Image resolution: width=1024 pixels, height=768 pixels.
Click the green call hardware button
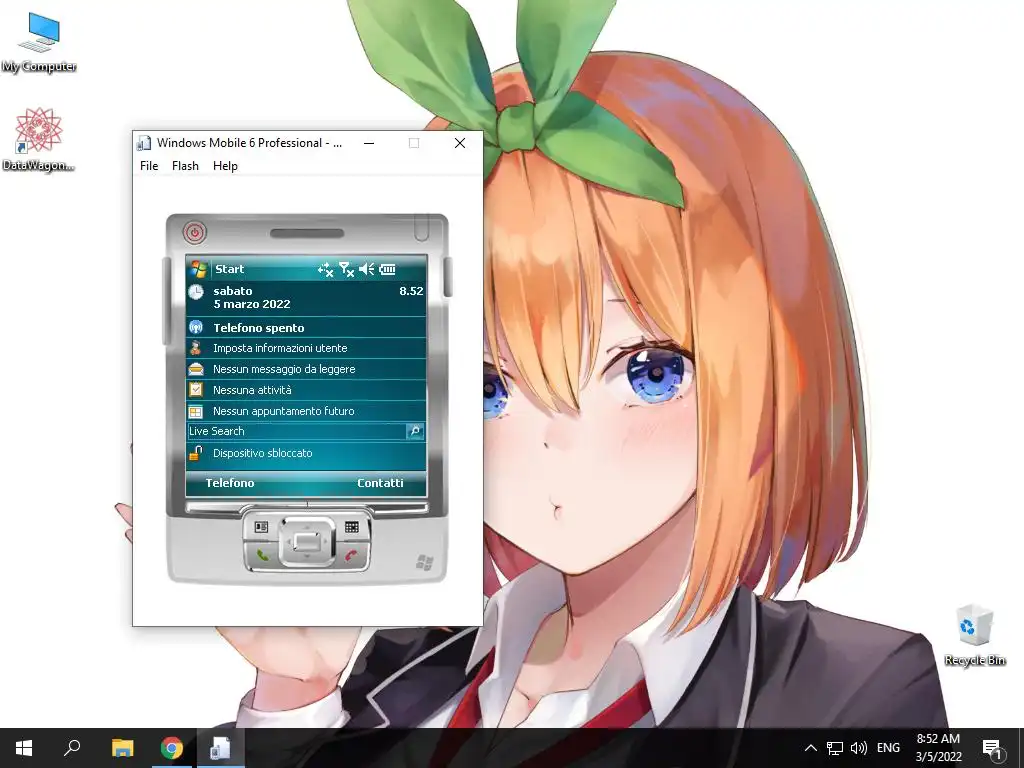262,556
